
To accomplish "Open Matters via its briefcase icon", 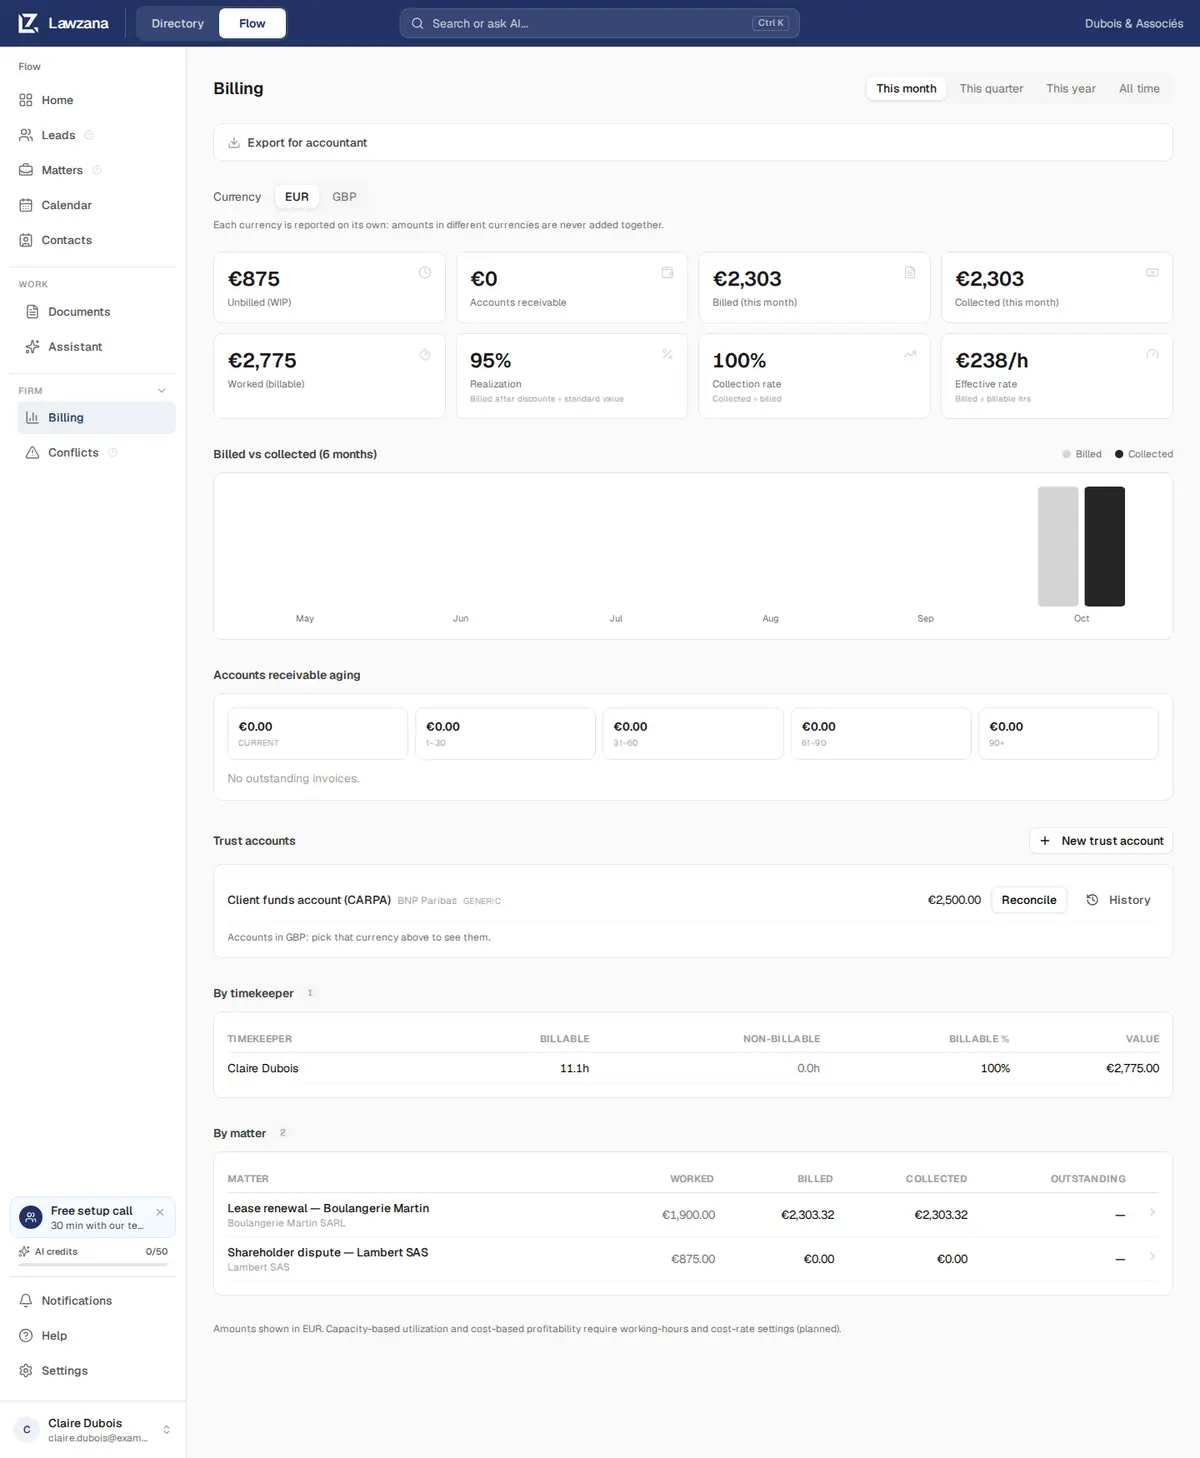I will coord(26,170).
